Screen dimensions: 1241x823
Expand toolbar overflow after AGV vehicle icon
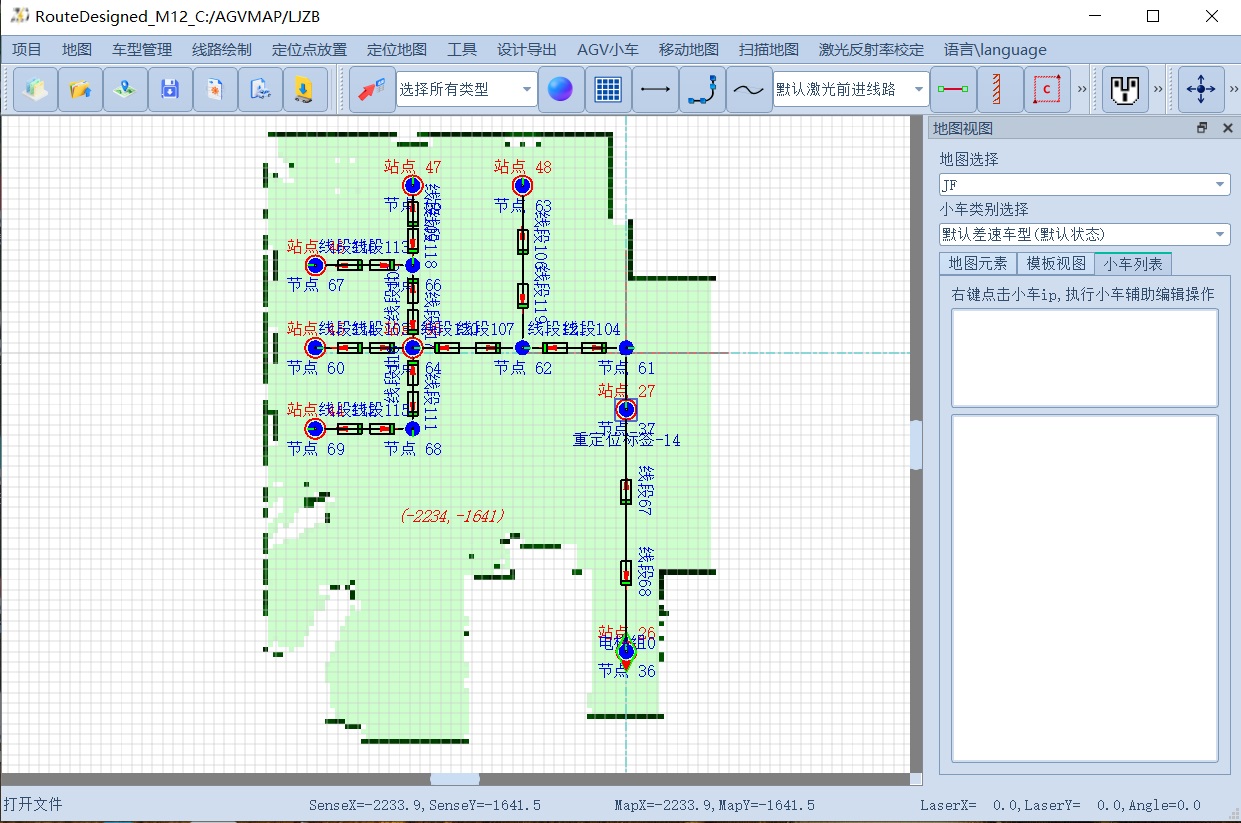click(x=1159, y=90)
